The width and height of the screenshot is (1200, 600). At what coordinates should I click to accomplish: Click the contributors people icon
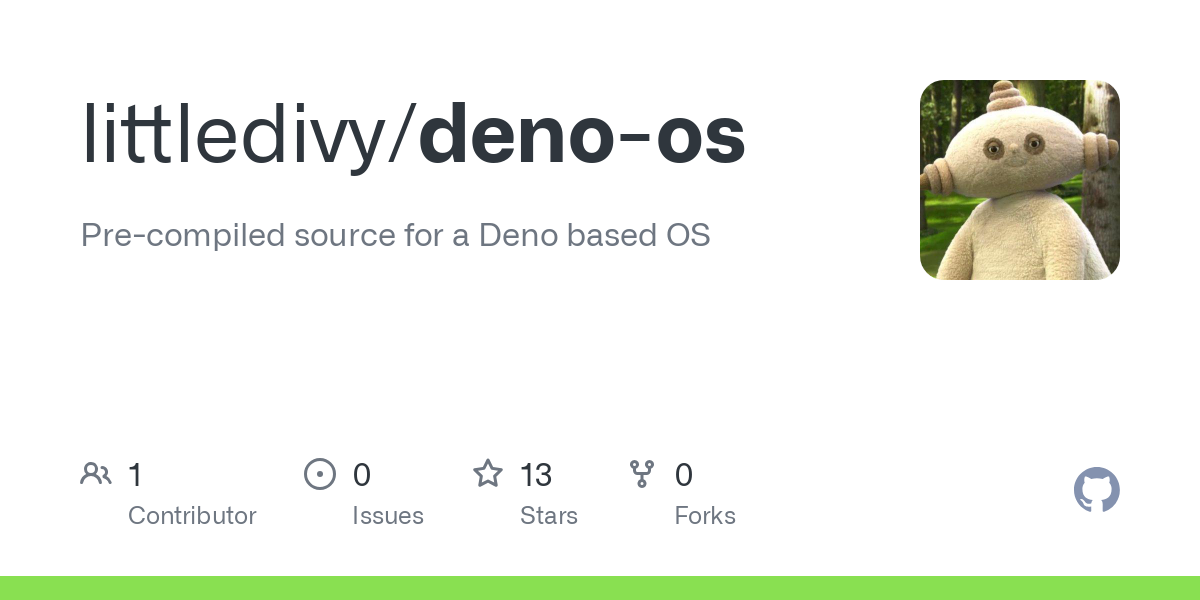96,474
